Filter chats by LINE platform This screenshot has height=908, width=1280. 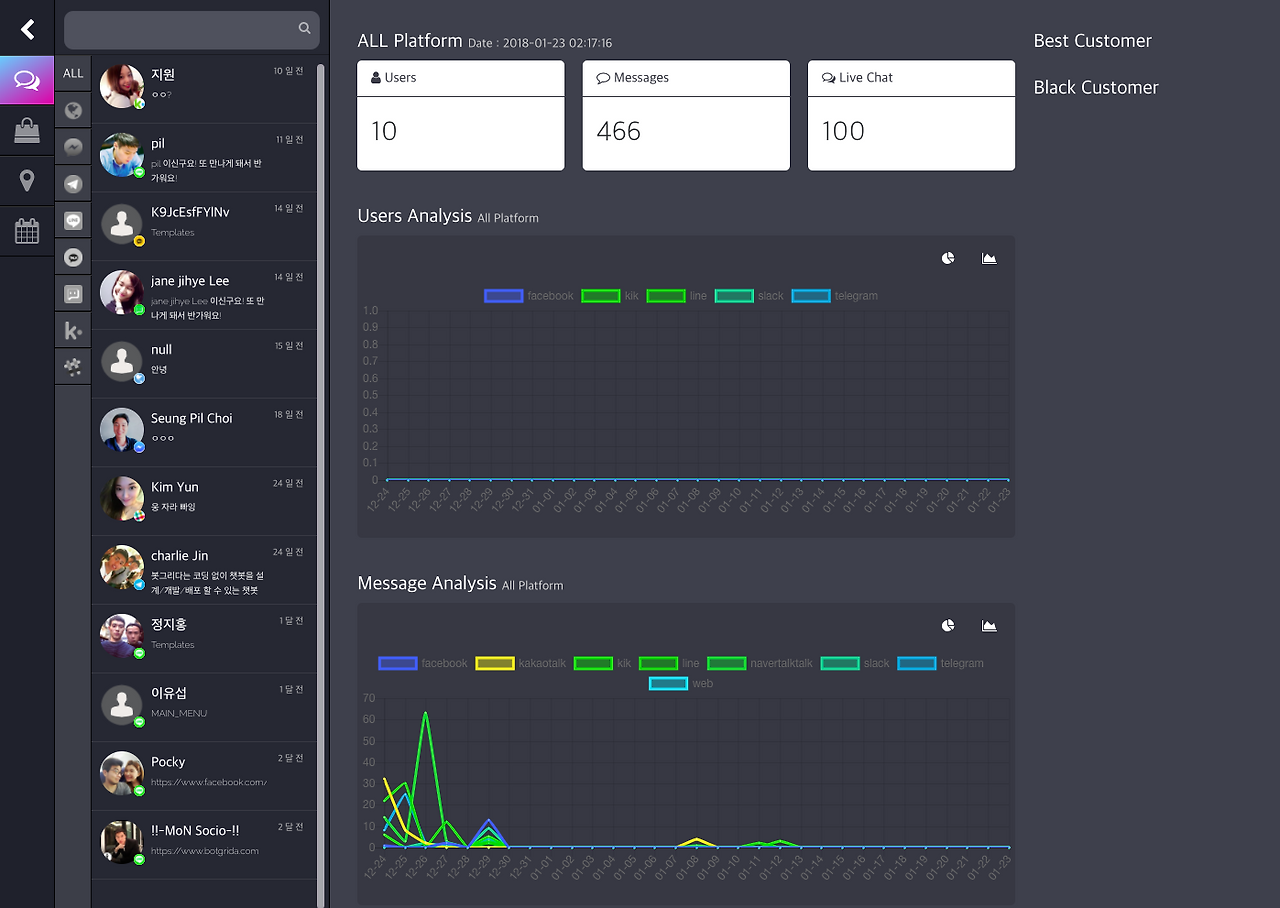click(73, 220)
